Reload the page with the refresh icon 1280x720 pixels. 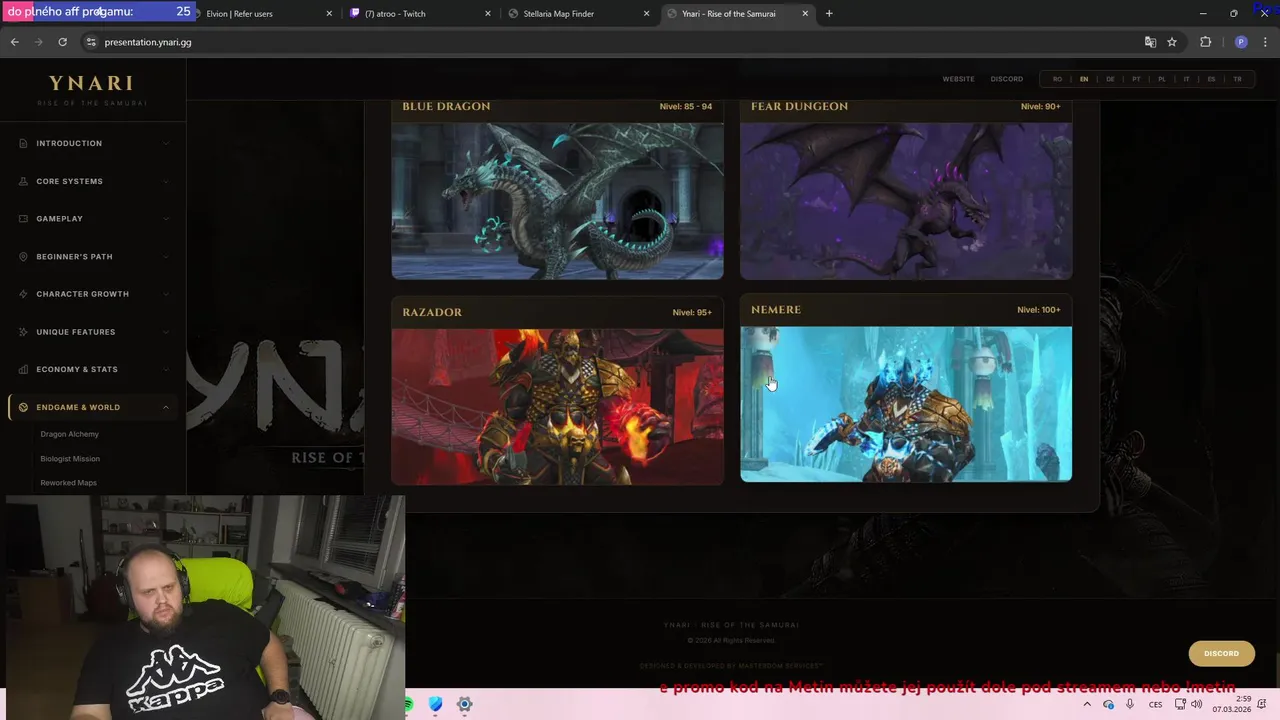pyautogui.click(x=62, y=42)
